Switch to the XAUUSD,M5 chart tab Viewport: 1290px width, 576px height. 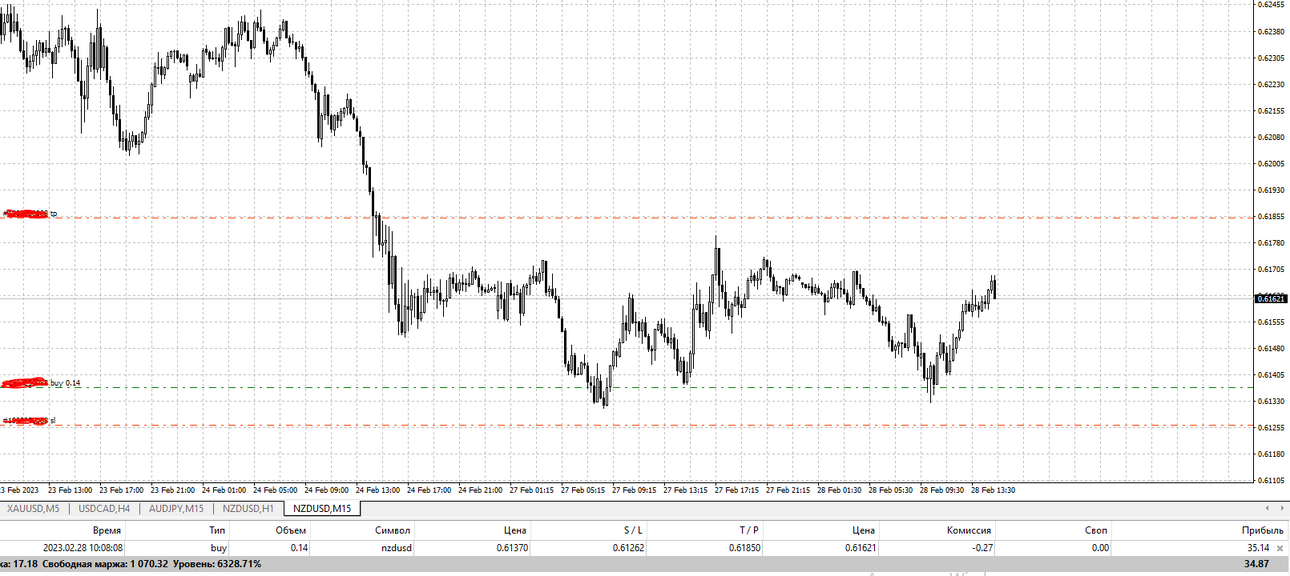pos(33,509)
